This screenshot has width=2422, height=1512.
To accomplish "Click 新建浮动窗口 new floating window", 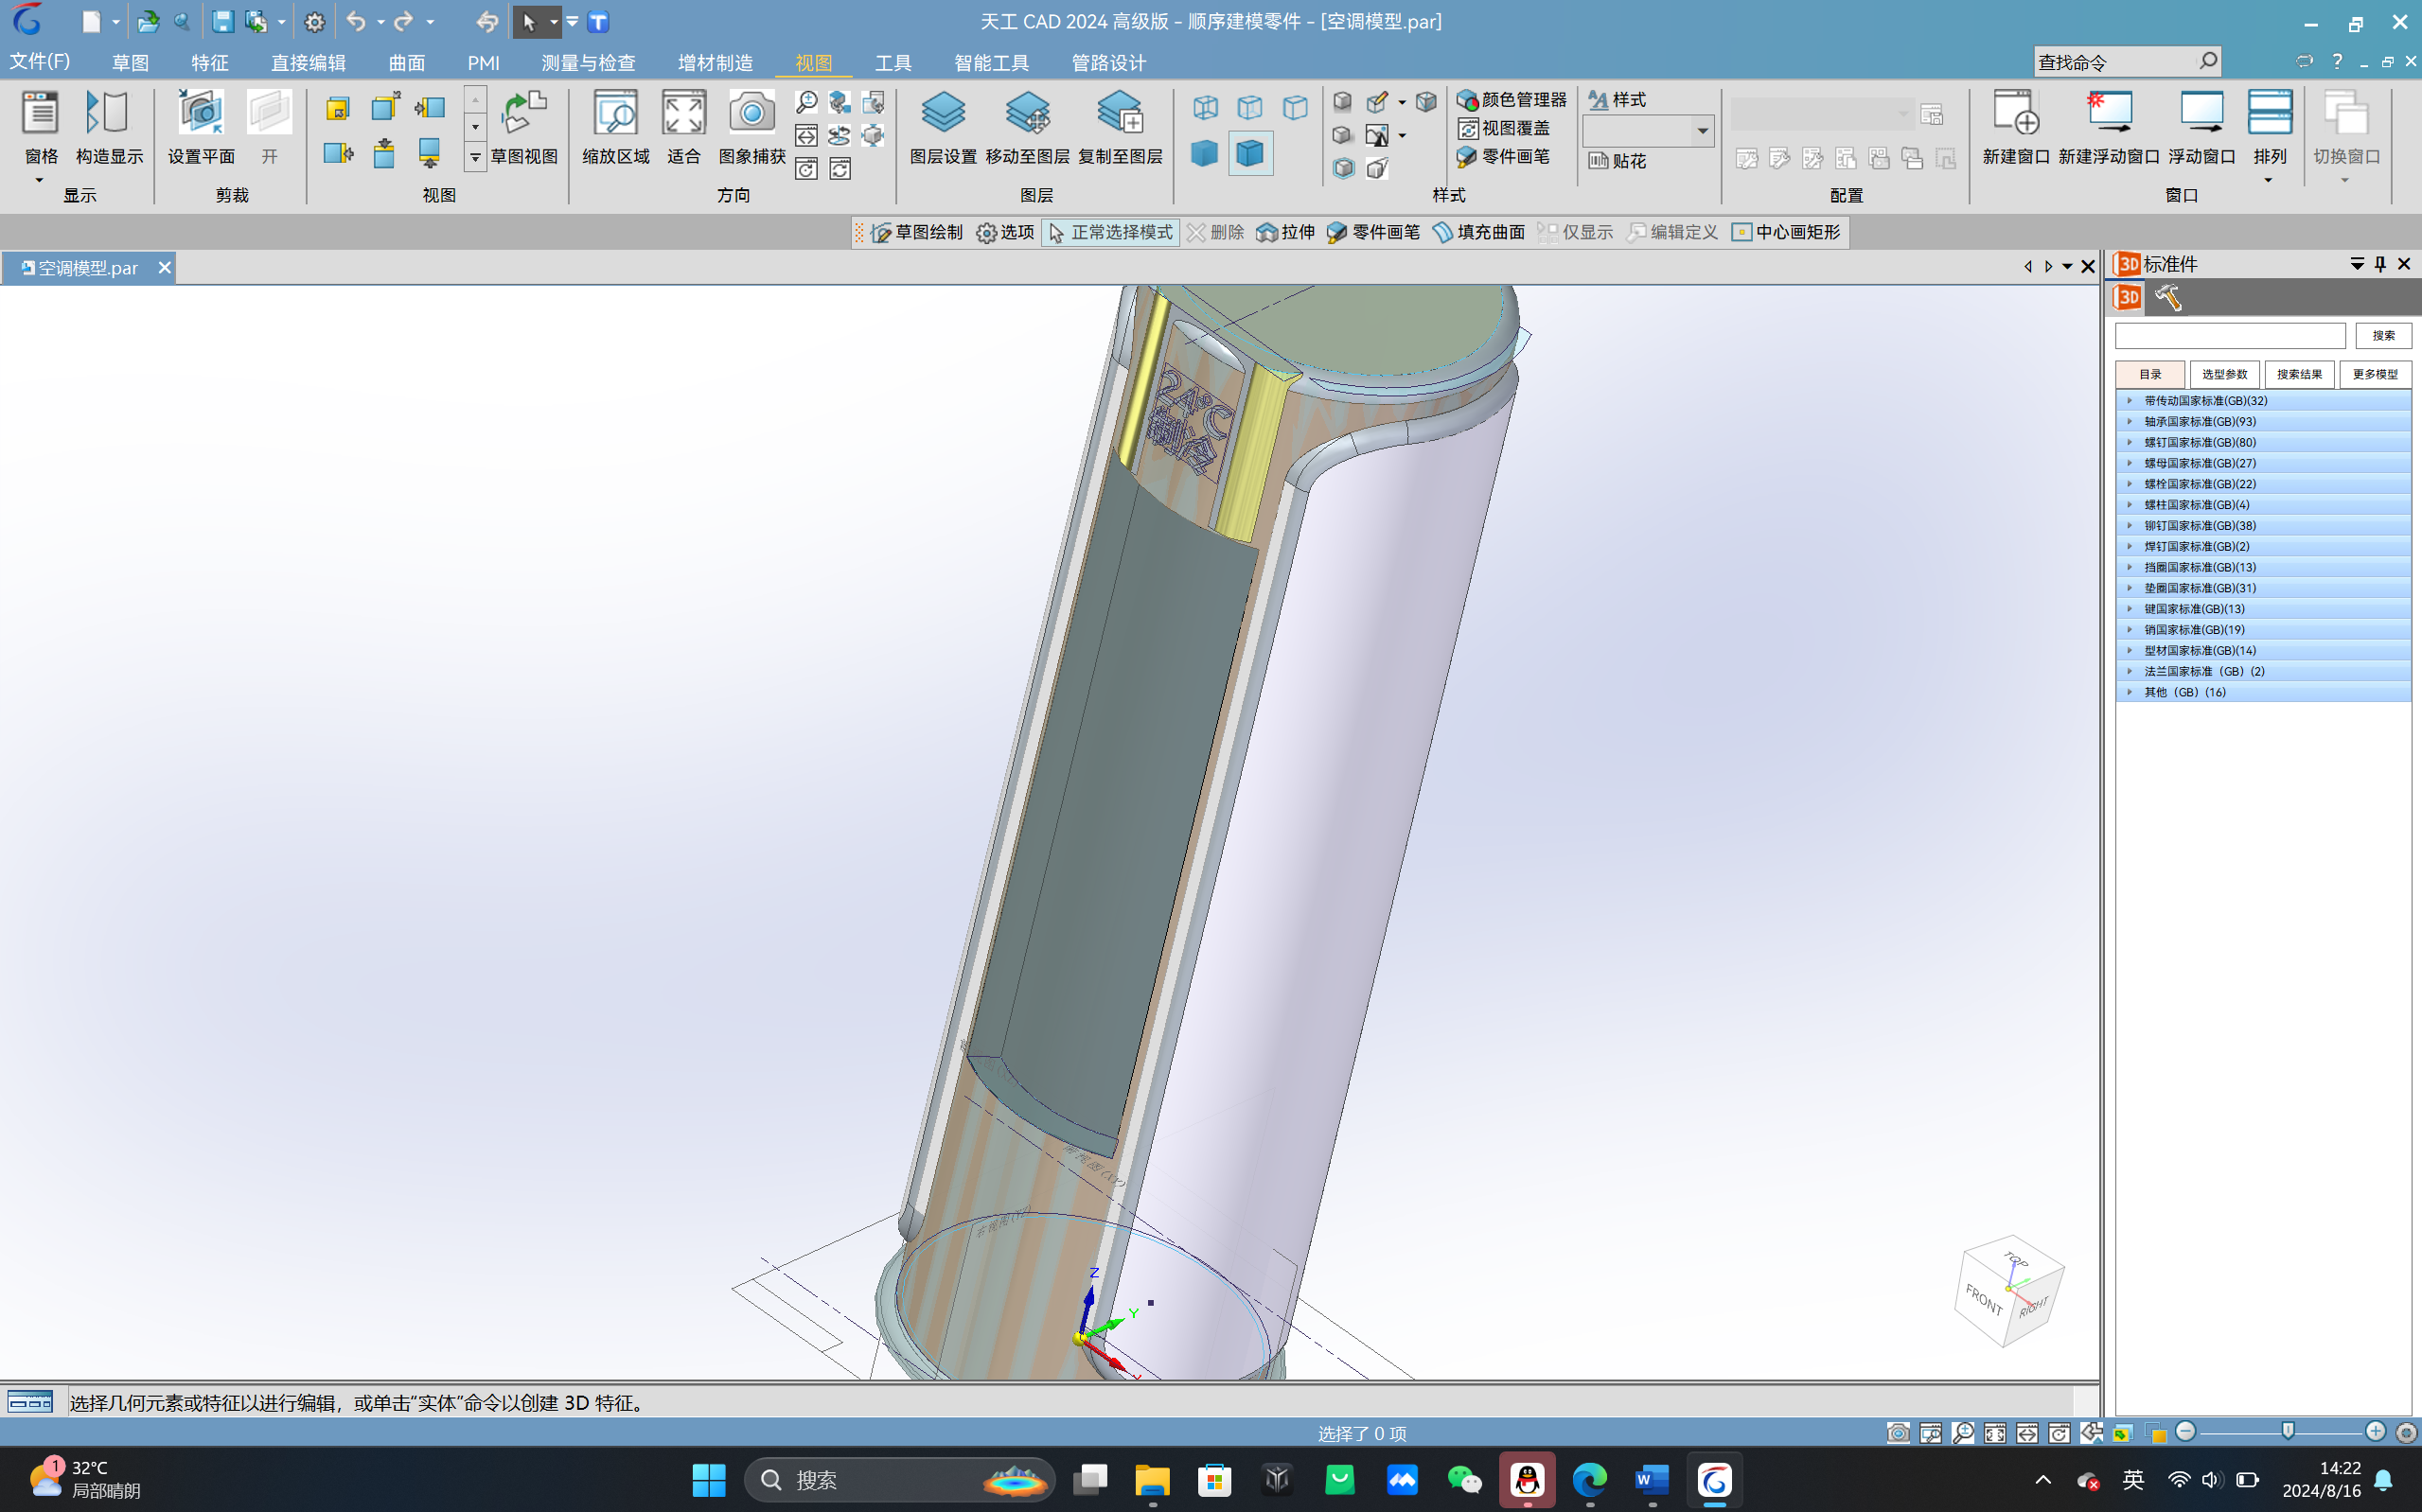I will point(2109,128).
